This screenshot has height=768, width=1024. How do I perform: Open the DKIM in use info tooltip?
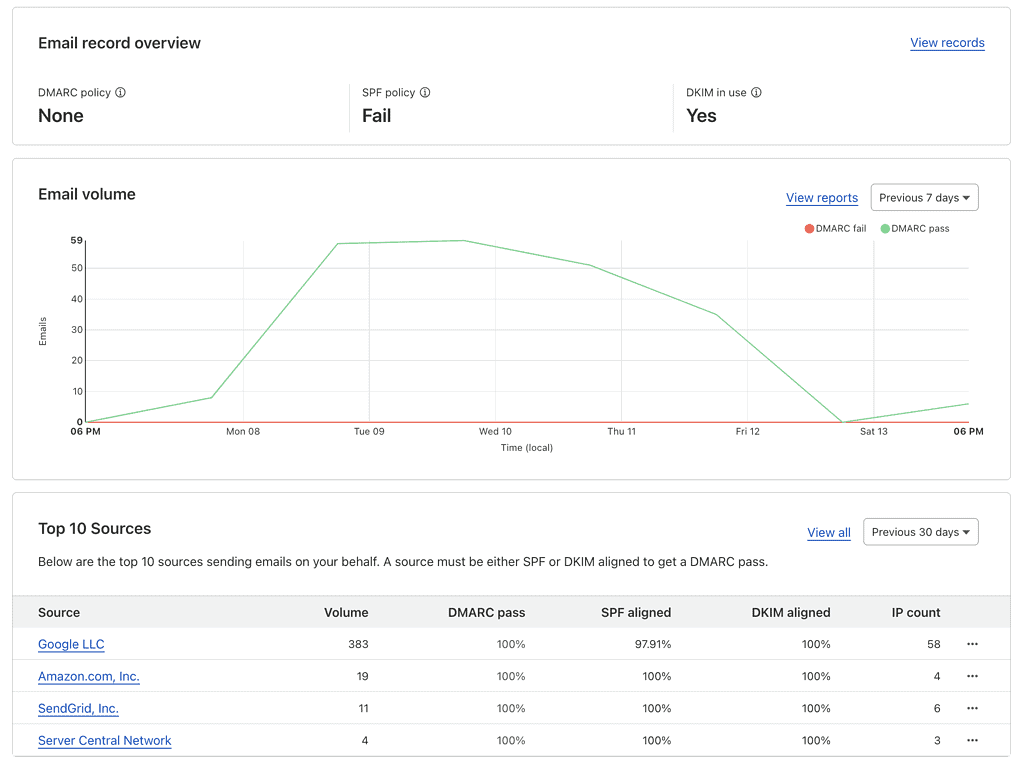(x=755, y=92)
